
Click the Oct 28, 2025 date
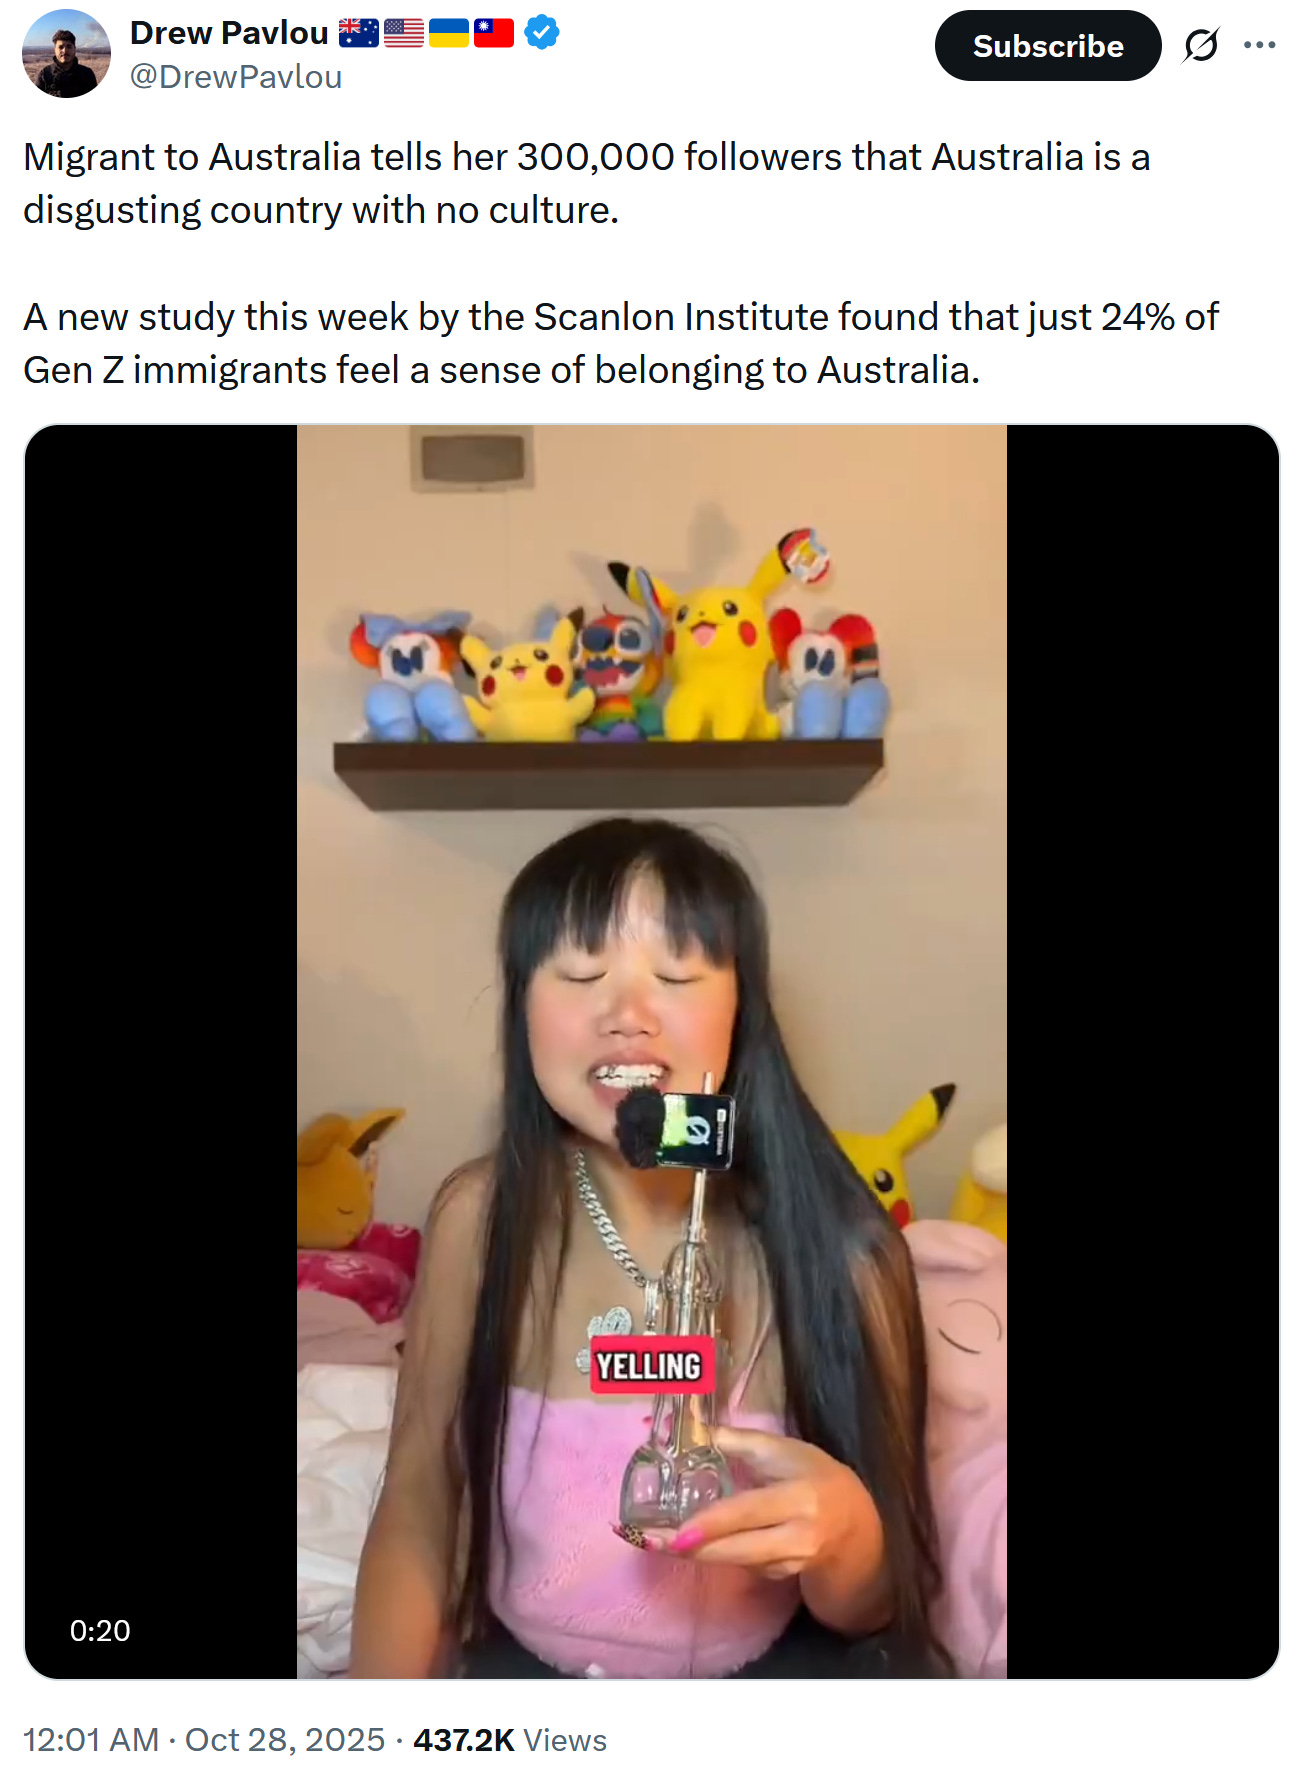[285, 1740]
